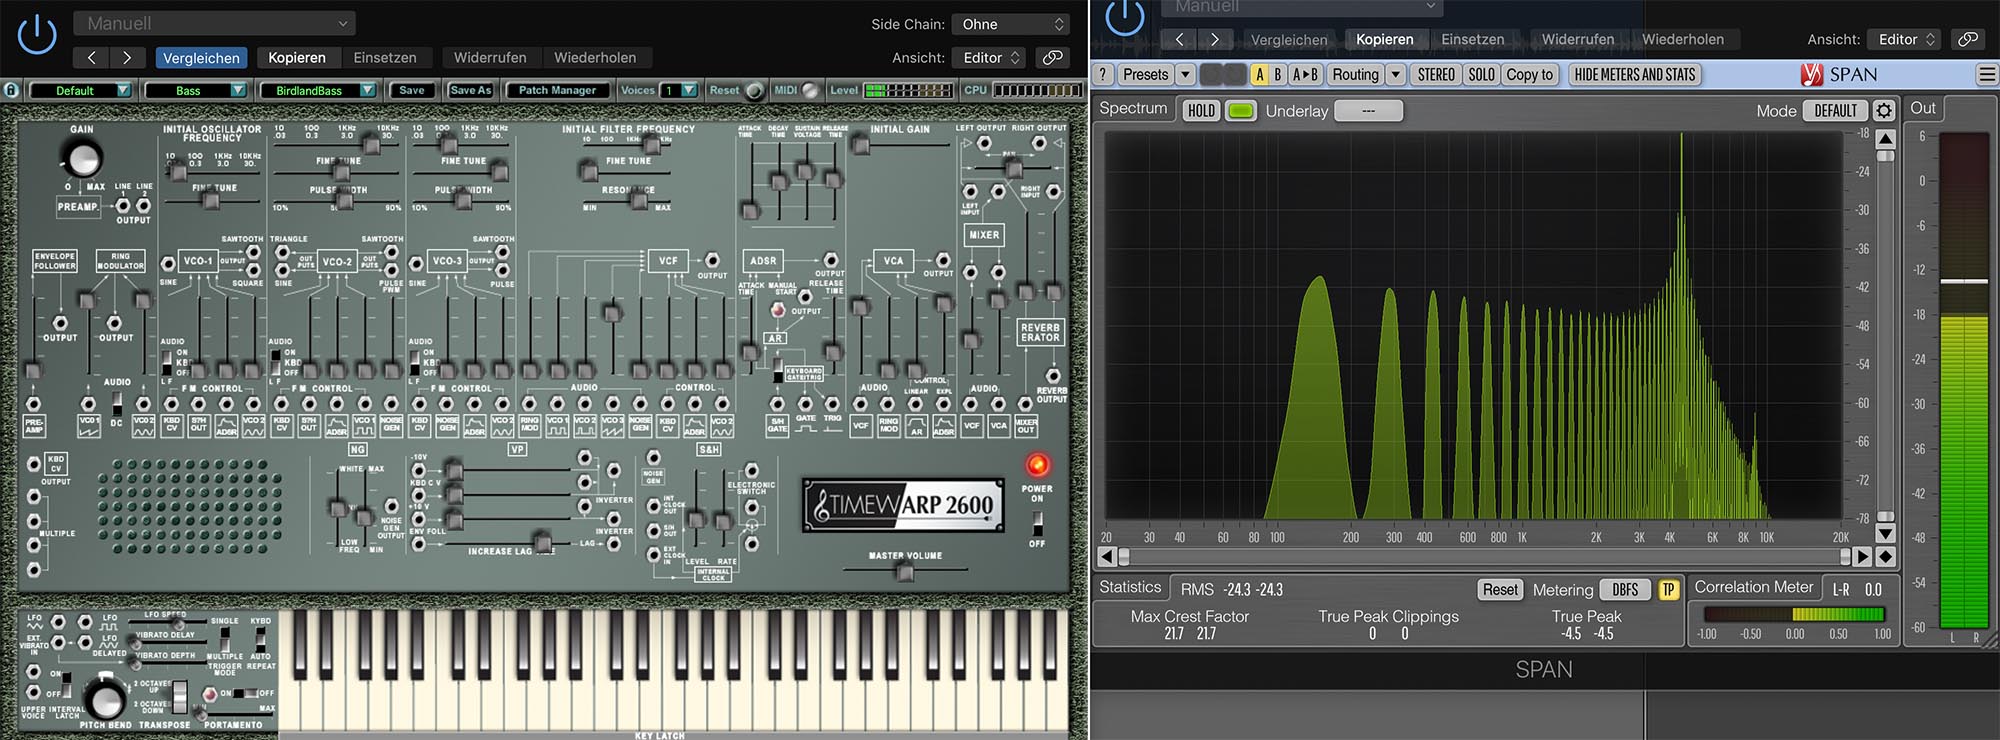Click Kopieren in TimewARP window
Viewport: 2000px width, 740px height.
click(297, 58)
